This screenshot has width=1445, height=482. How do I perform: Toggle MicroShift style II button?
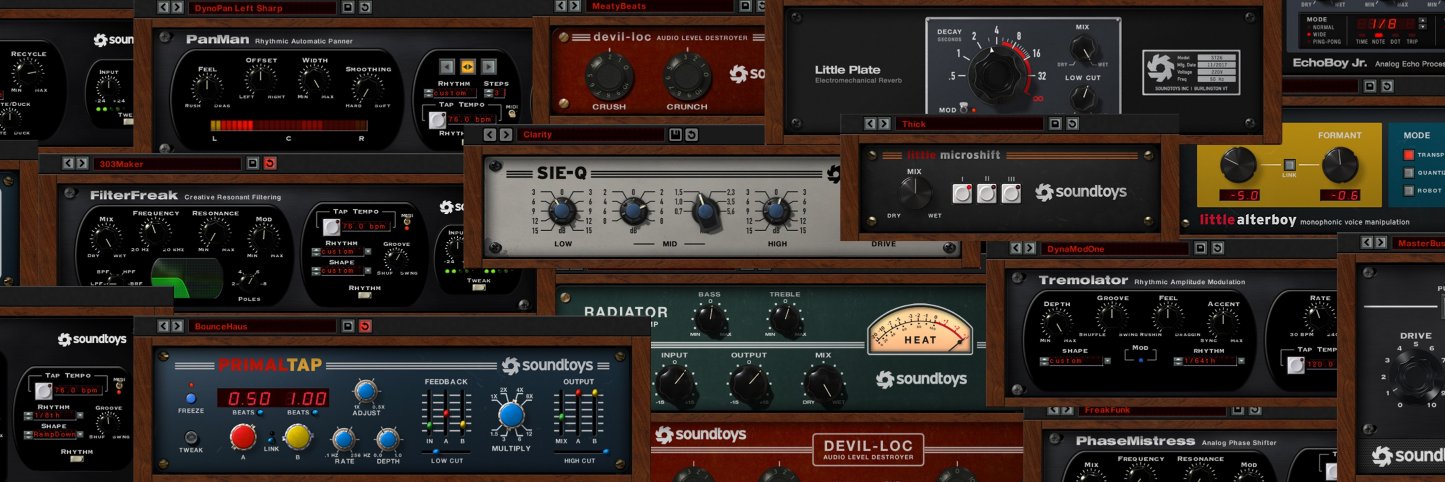tap(986, 193)
